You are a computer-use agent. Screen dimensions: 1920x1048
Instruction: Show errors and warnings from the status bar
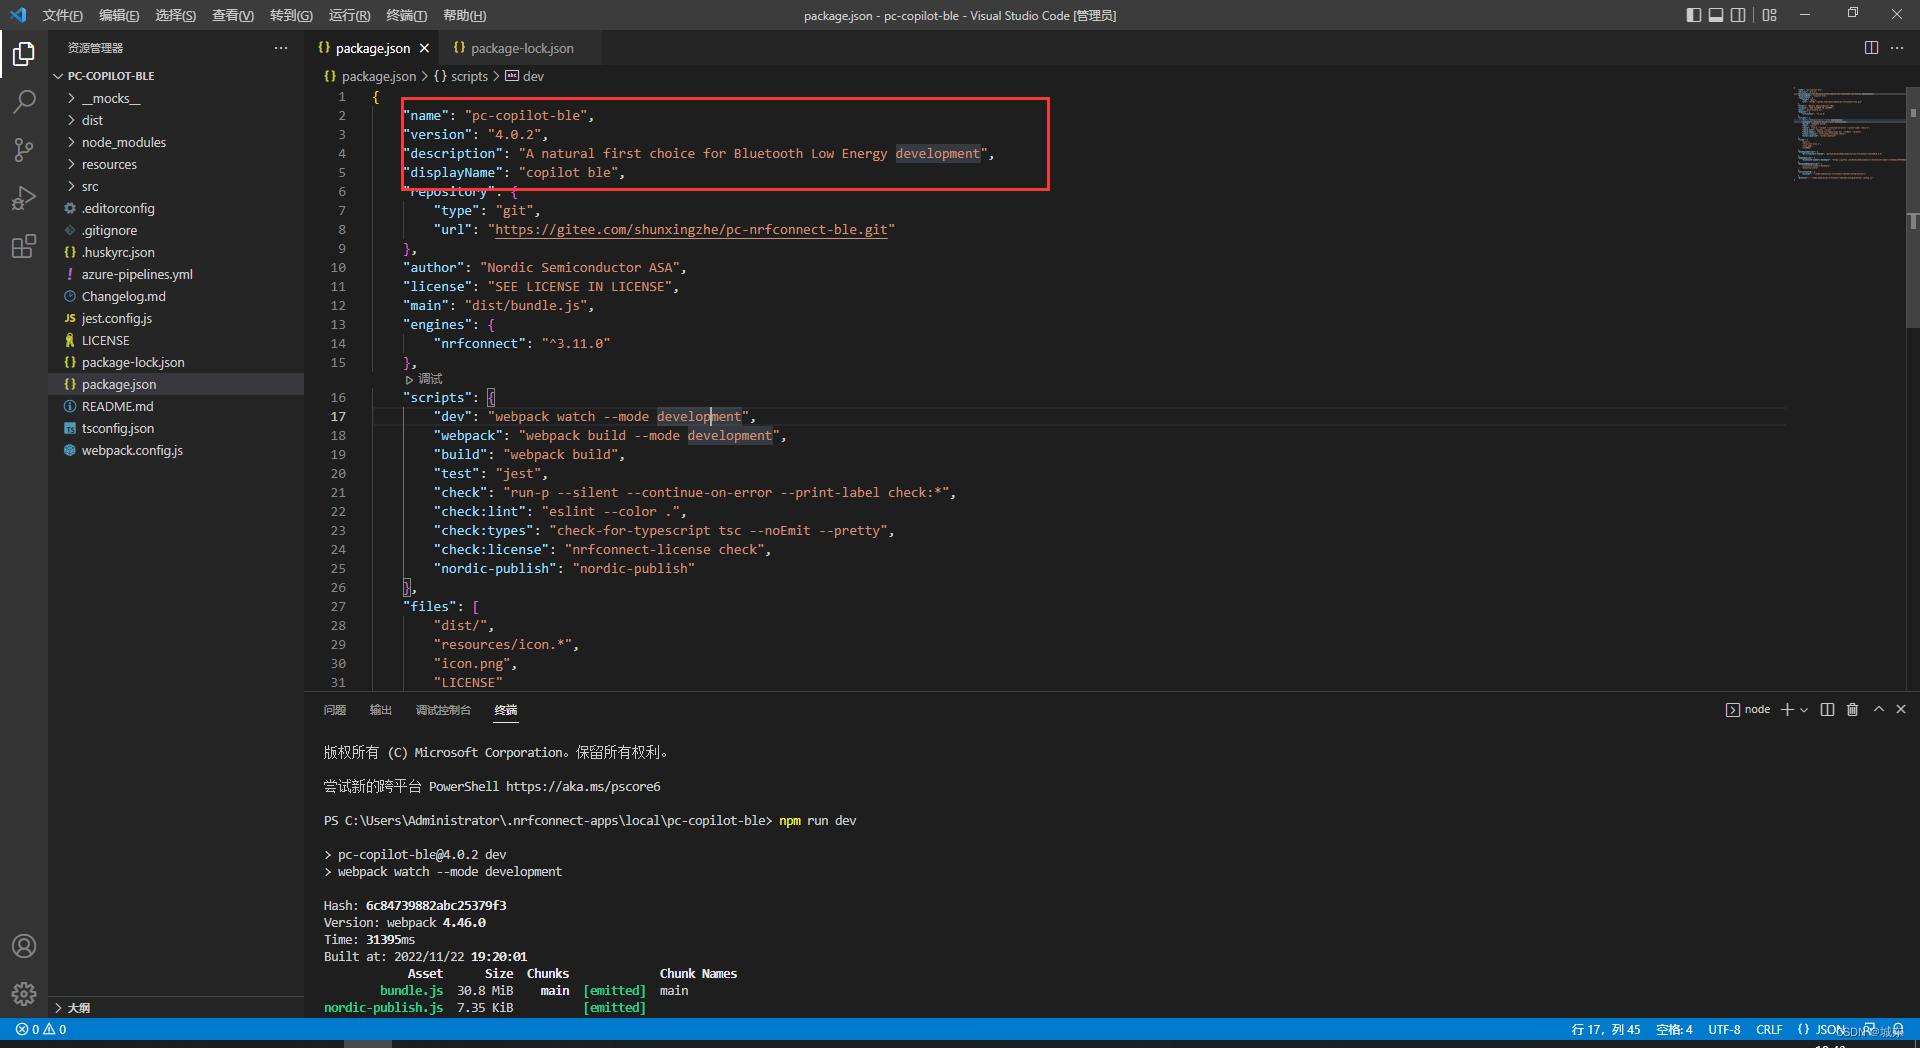tap(41, 1030)
